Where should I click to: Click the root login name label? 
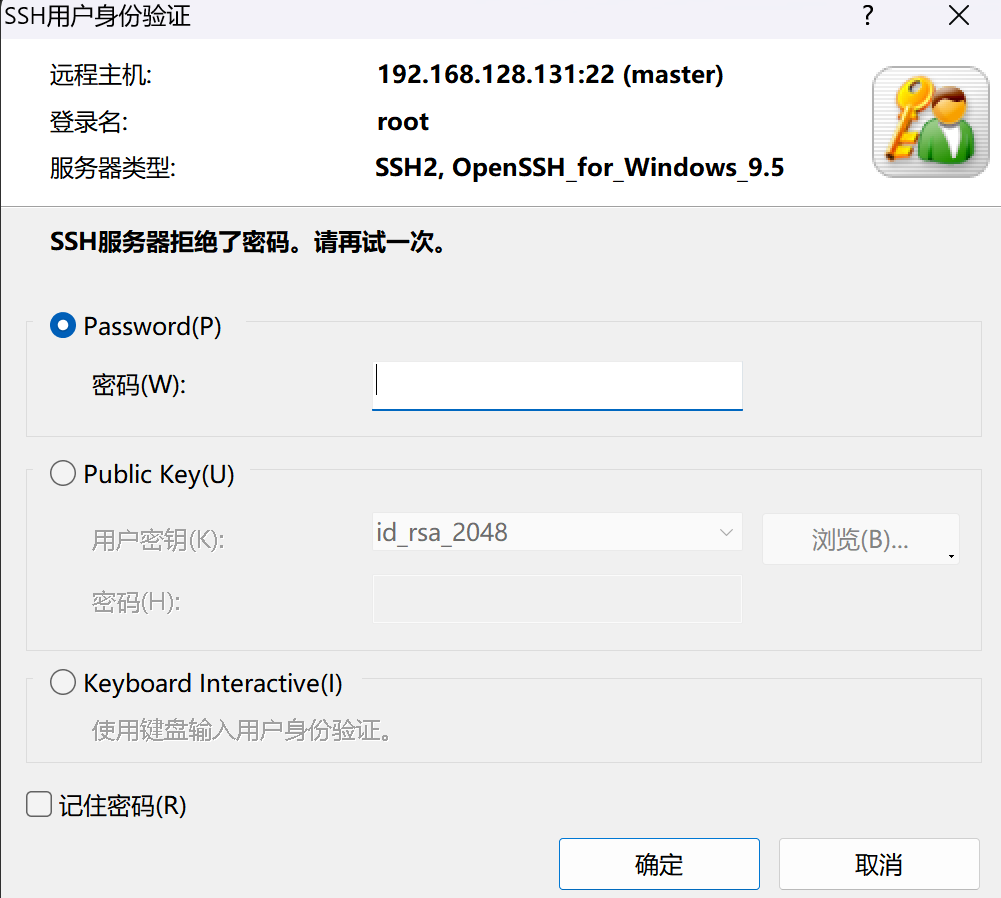tap(402, 121)
